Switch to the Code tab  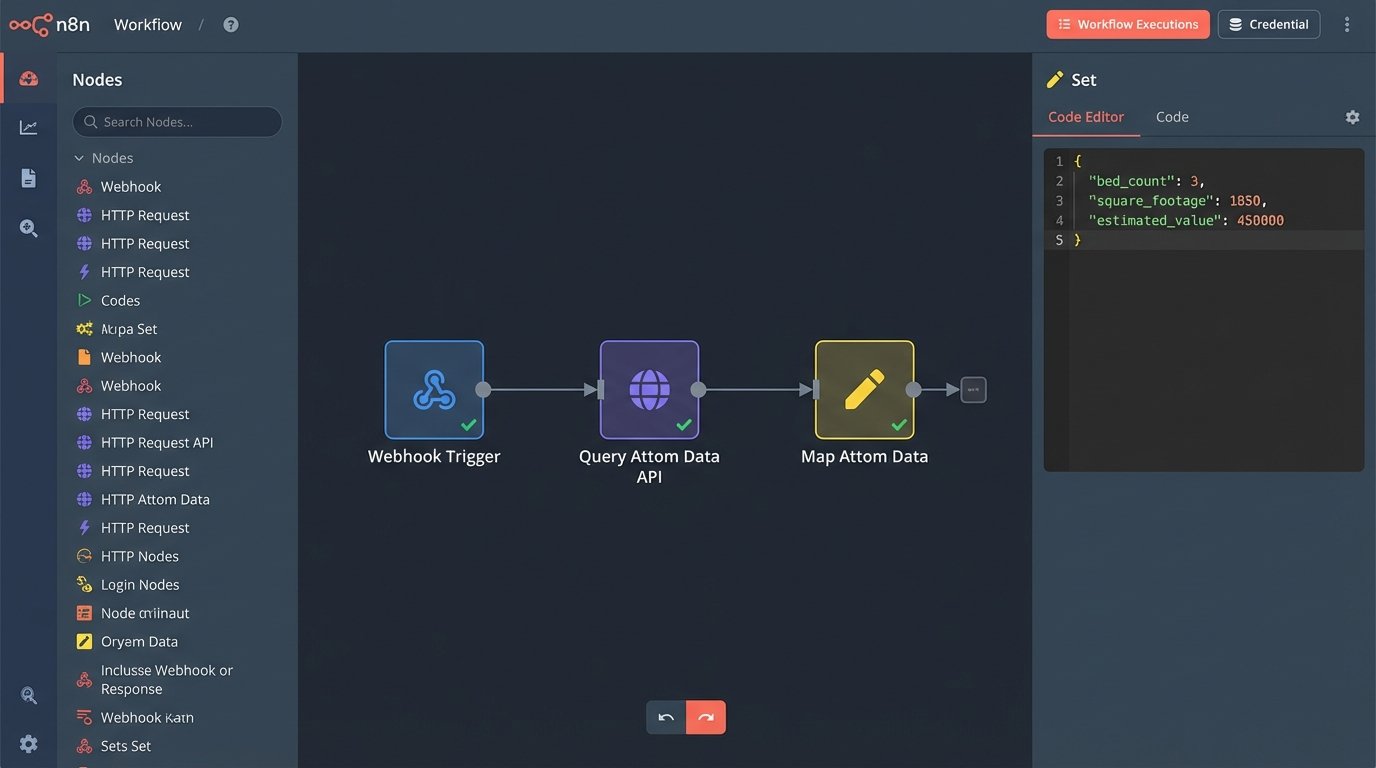1172,116
